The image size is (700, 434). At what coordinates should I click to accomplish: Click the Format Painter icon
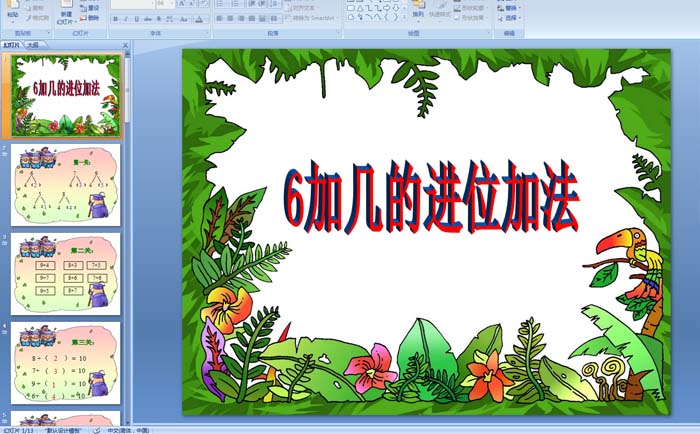(38, 18)
